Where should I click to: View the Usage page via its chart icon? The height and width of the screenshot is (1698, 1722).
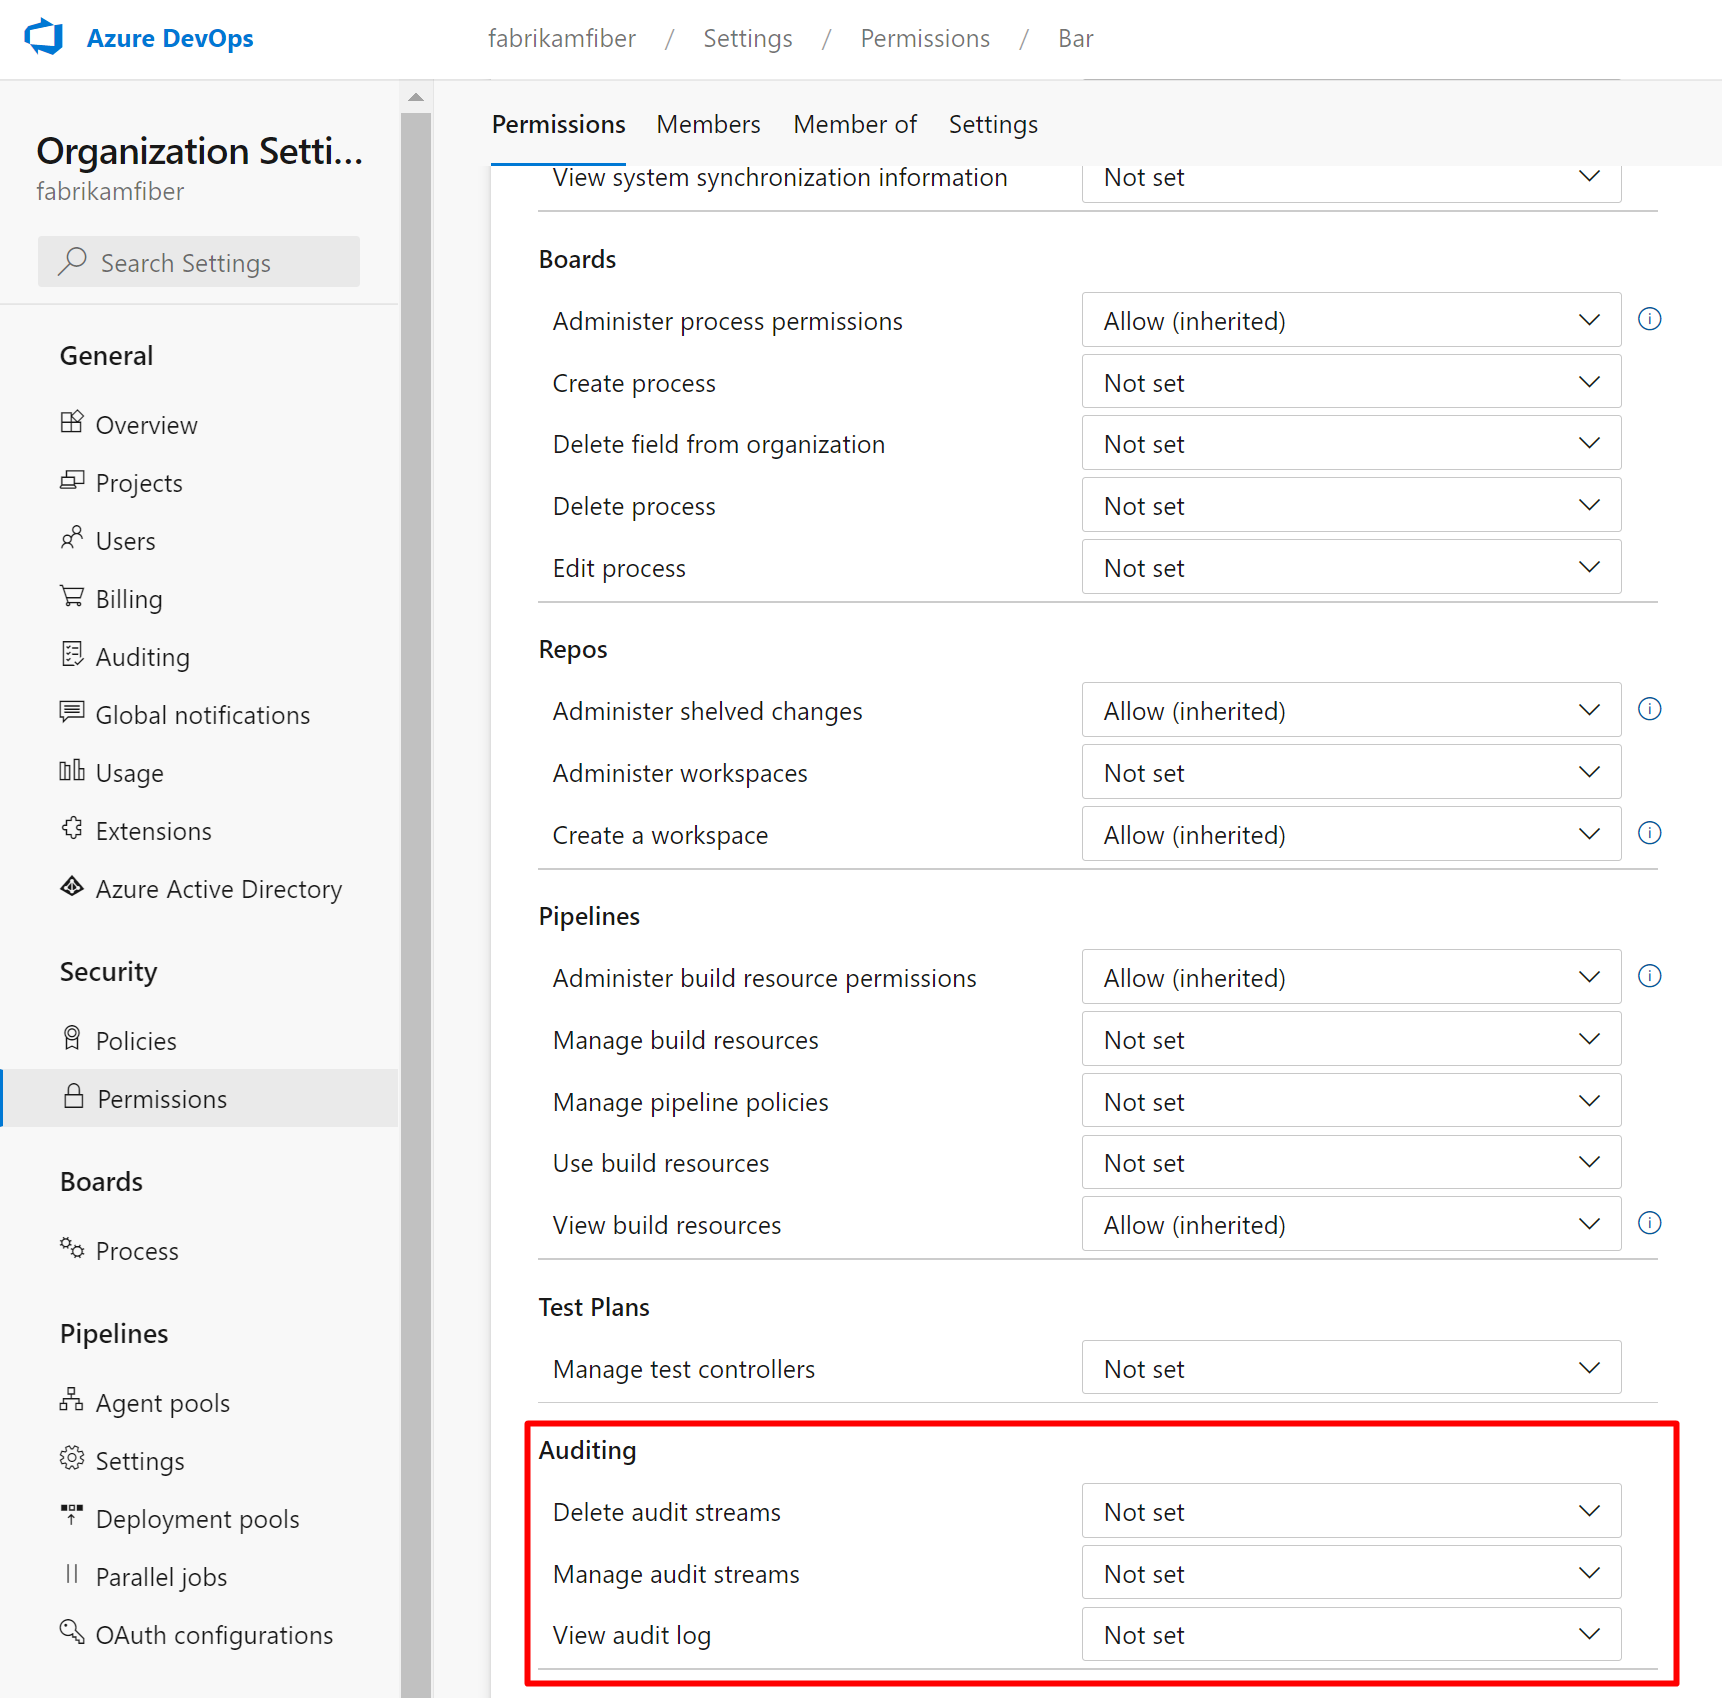[x=72, y=772]
